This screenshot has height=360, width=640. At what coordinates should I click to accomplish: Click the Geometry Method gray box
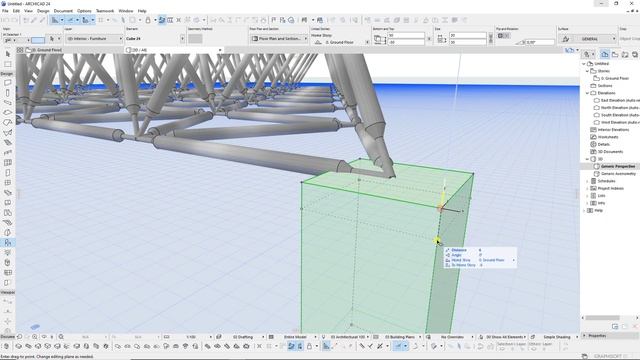point(195,39)
